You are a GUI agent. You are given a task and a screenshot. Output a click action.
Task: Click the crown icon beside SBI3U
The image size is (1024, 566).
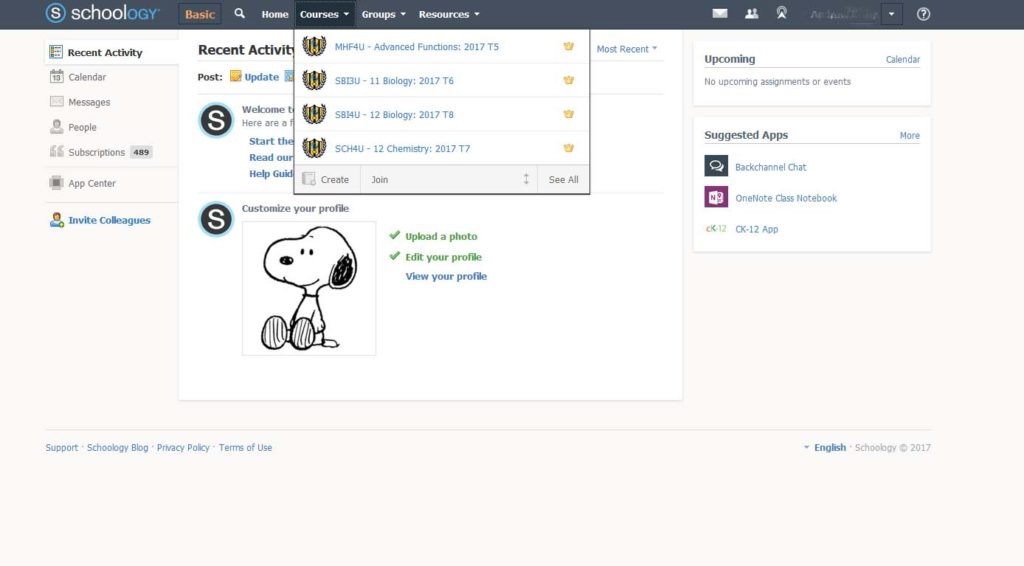[569, 80]
